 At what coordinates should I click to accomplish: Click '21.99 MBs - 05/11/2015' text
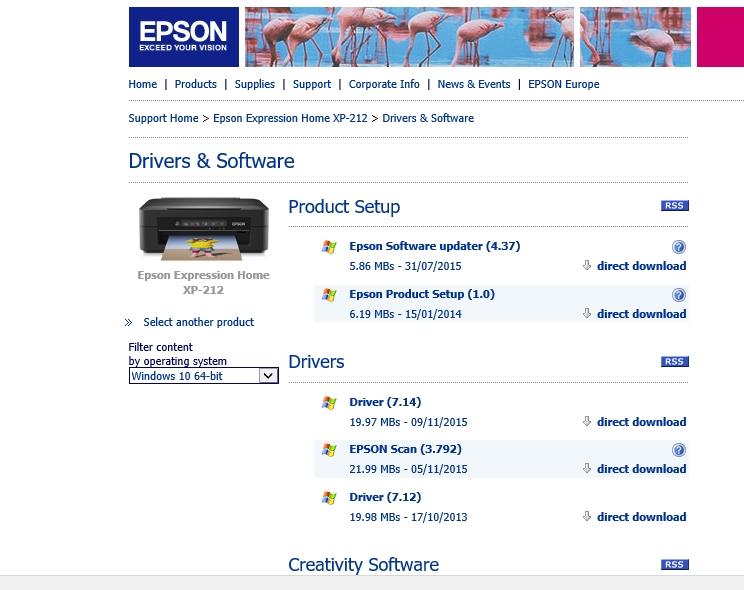pyautogui.click(x=408, y=469)
